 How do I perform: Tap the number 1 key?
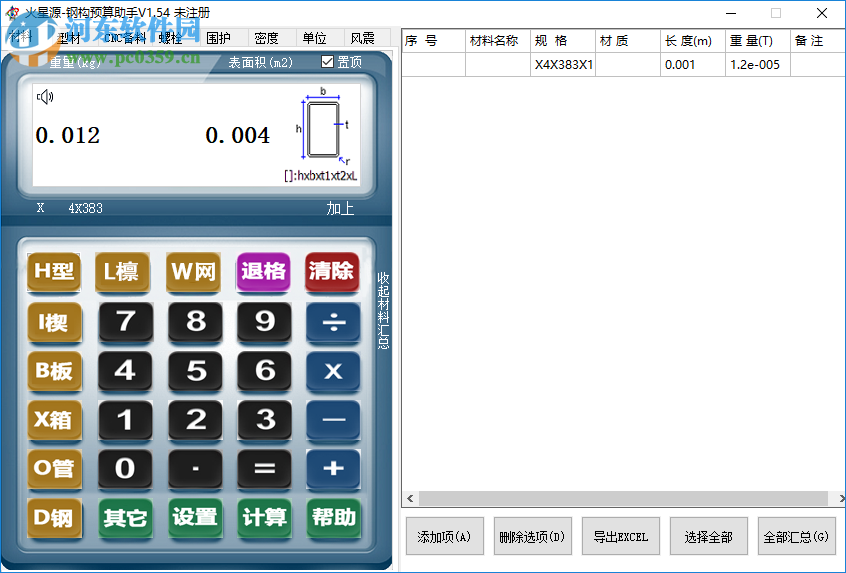[125, 420]
